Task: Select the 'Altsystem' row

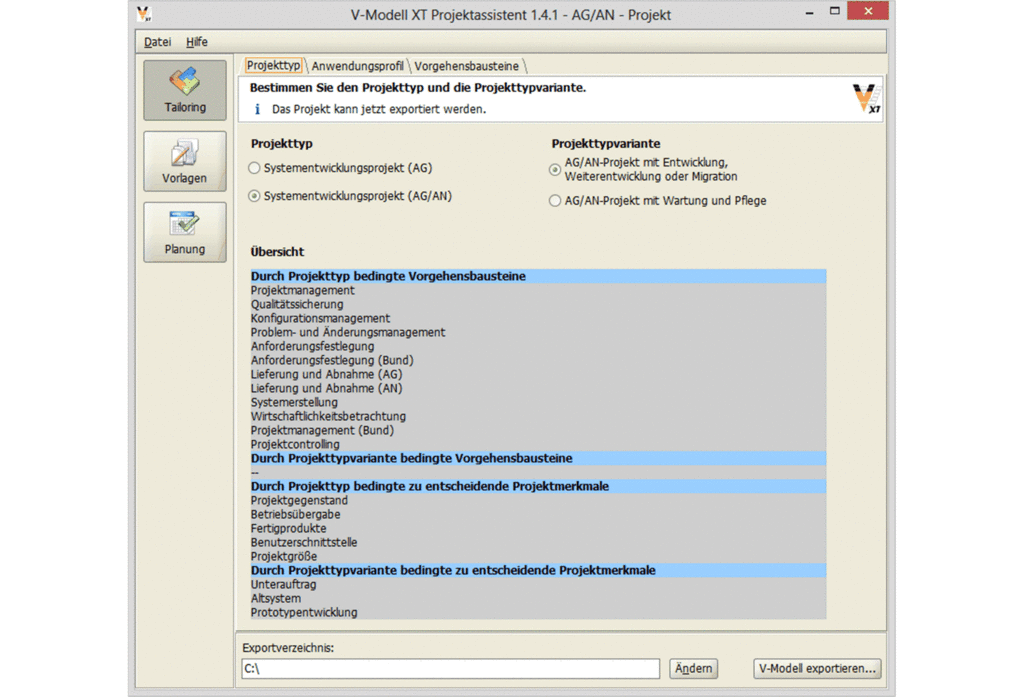Action: (538, 599)
